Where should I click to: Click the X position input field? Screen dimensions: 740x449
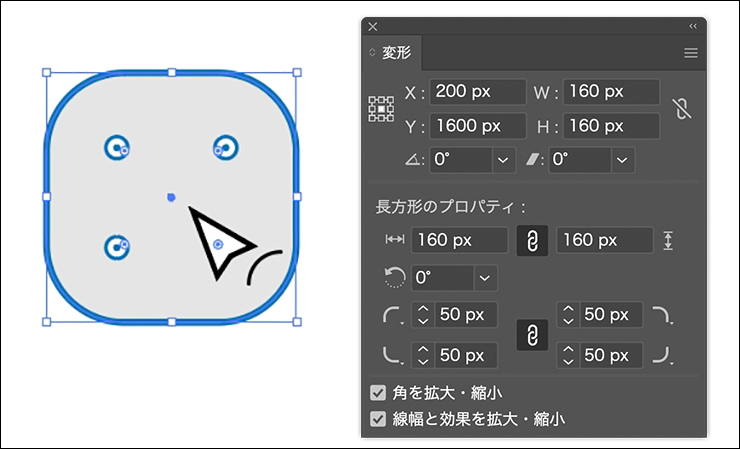(x=478, y=92)
